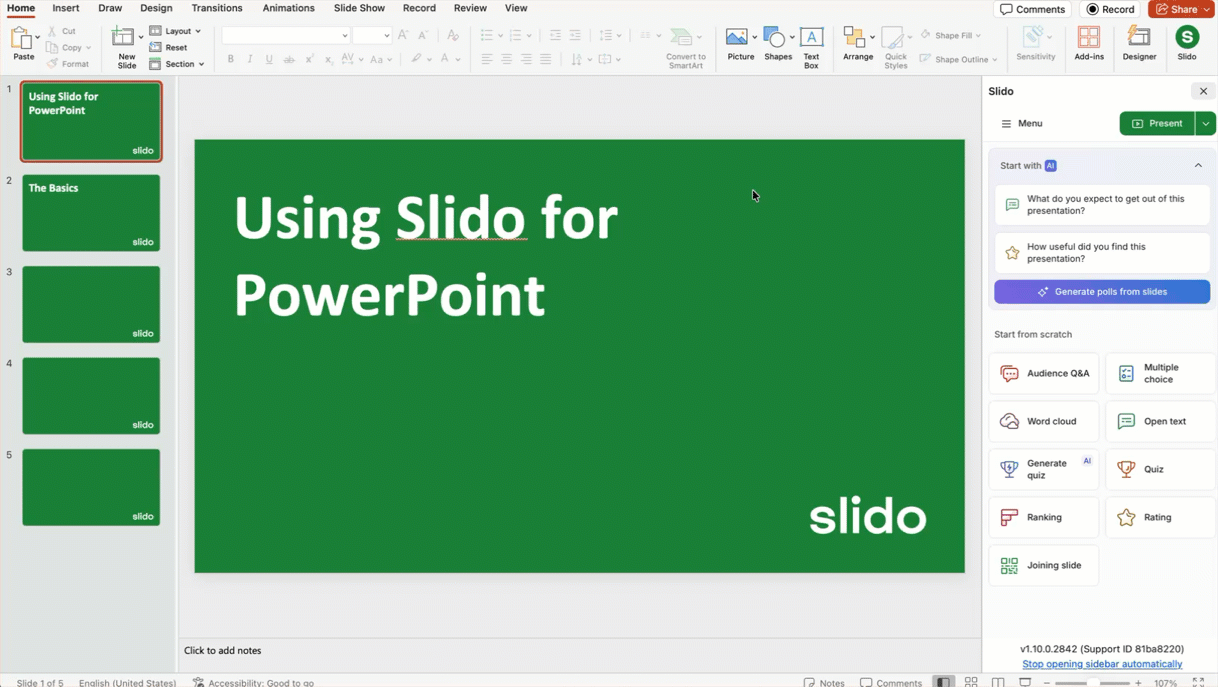Open the font name combo box
Image resolution: width=1218 pixels, height=687 pixels.
click(x=285, y=35)
